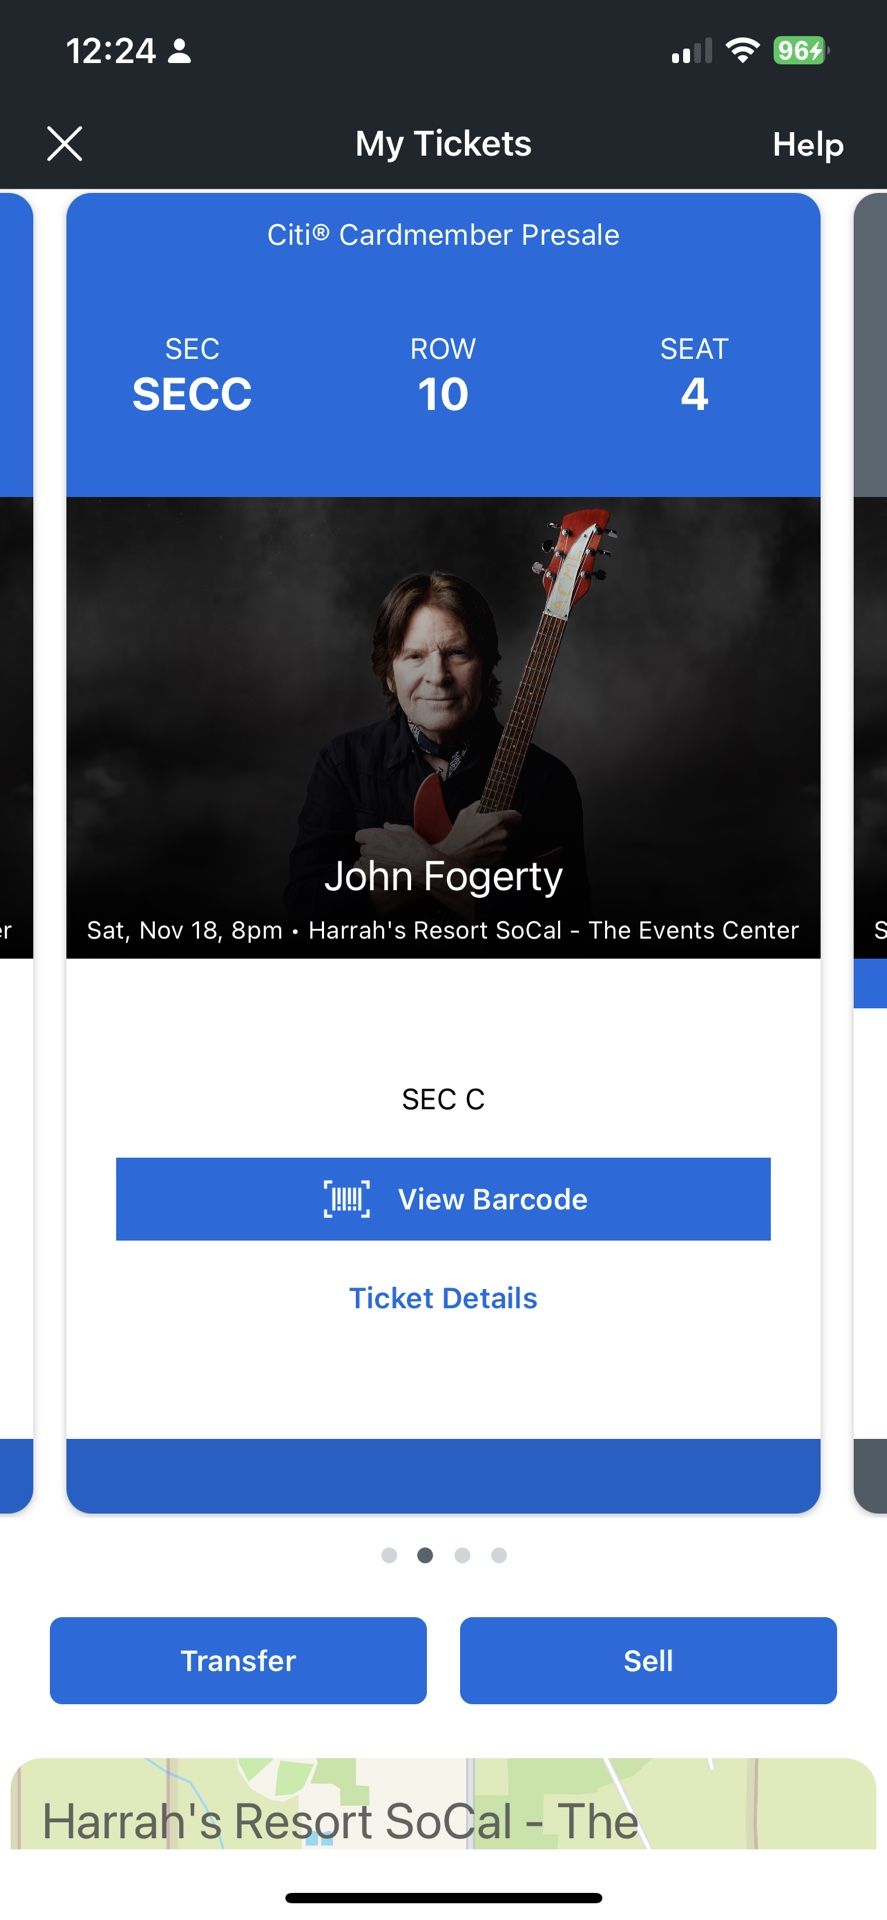Tap the battery indicator icon
This screenshot has height=1920, width=887.
click(x=800, y=50)
